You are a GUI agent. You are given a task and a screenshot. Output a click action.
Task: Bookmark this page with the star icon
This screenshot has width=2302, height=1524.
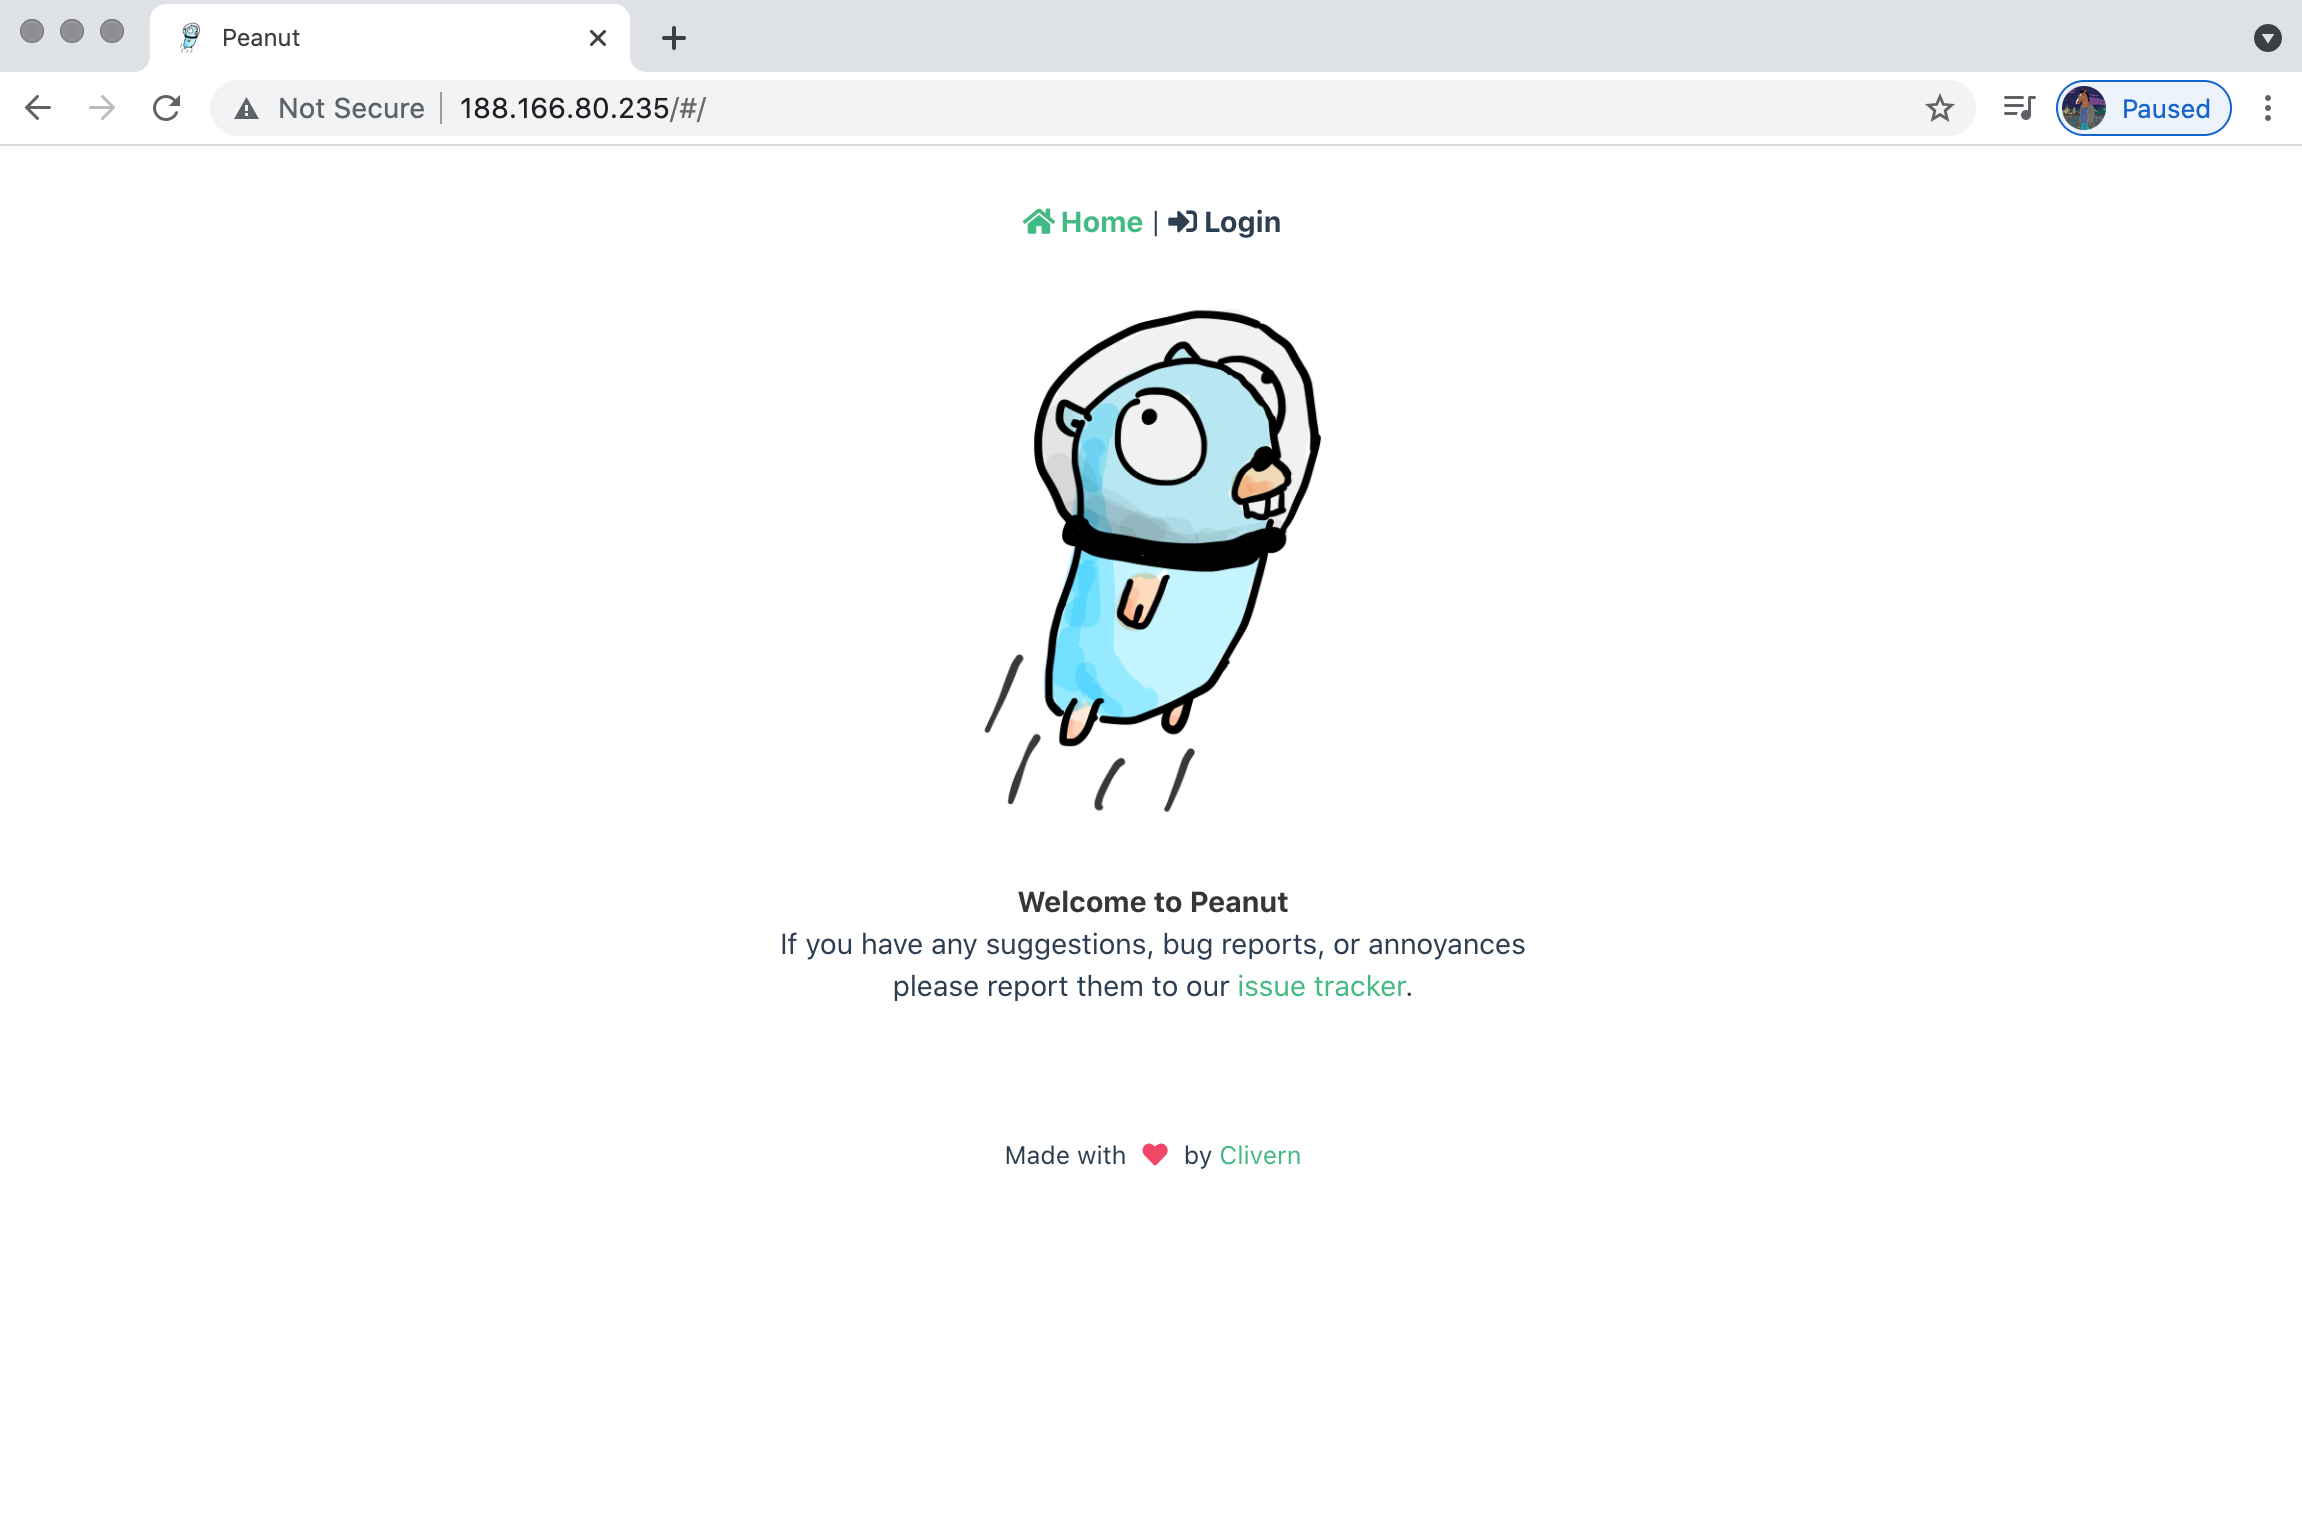pos(1939,108)
